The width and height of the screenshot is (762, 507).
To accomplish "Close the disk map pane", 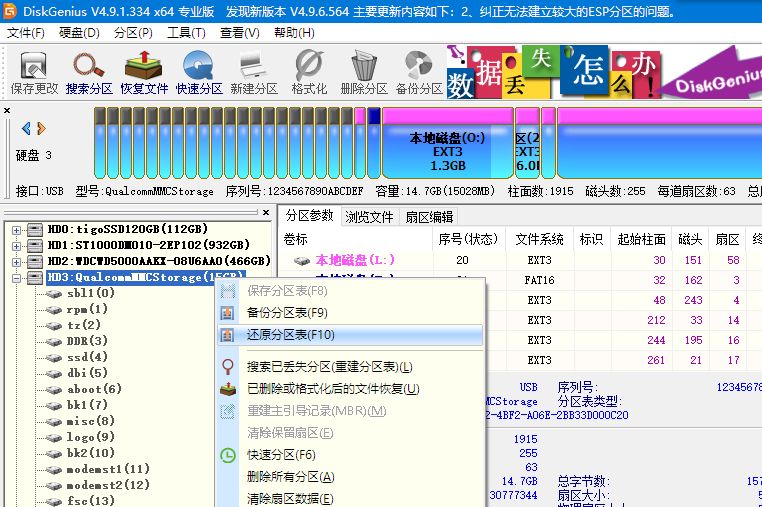I will [7, 111].
